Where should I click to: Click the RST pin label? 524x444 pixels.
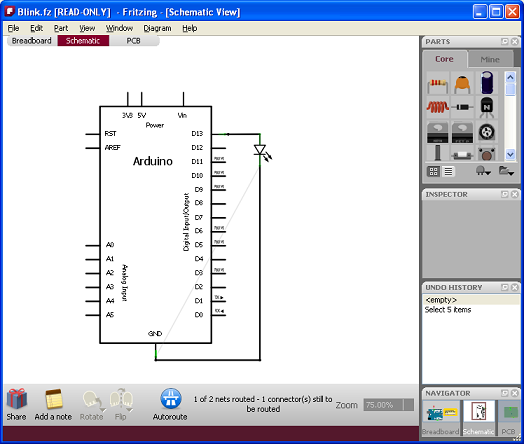click(110, 134)
